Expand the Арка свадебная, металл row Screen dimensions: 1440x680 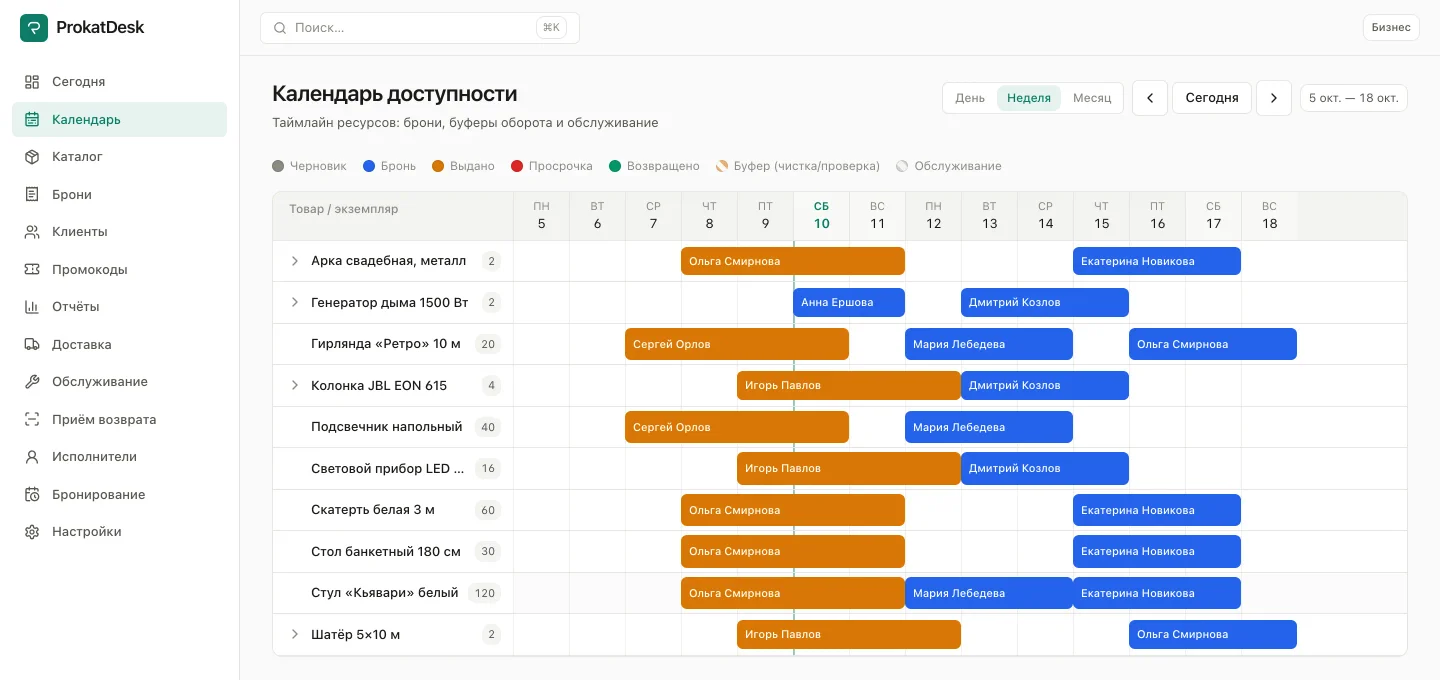pos(295,261)
